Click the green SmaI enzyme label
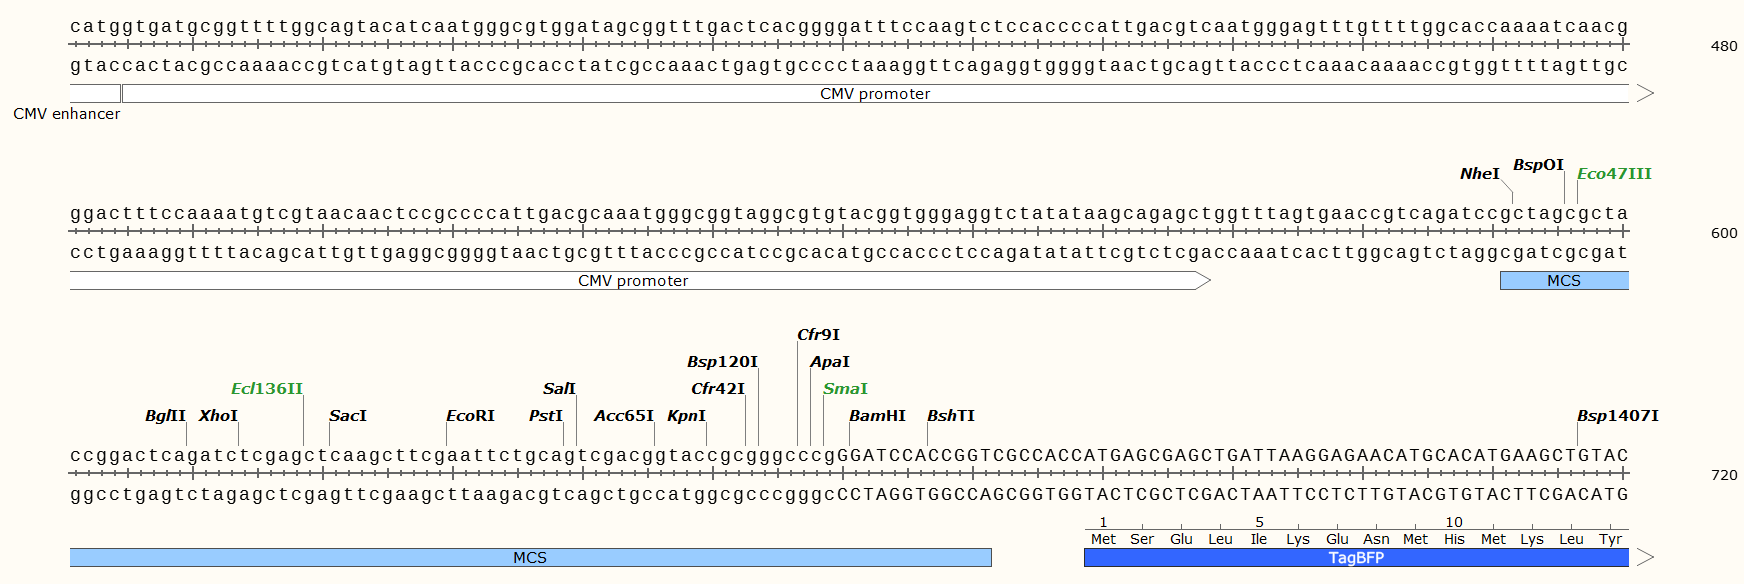1744x584 pixels. tap(845, 389)
